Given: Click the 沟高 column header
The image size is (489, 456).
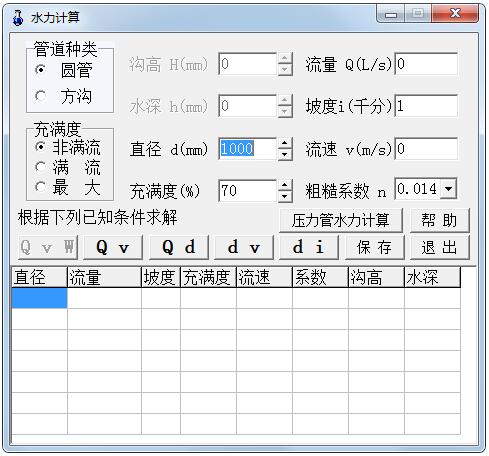Looking at the screenshot, I should [376, 277].
